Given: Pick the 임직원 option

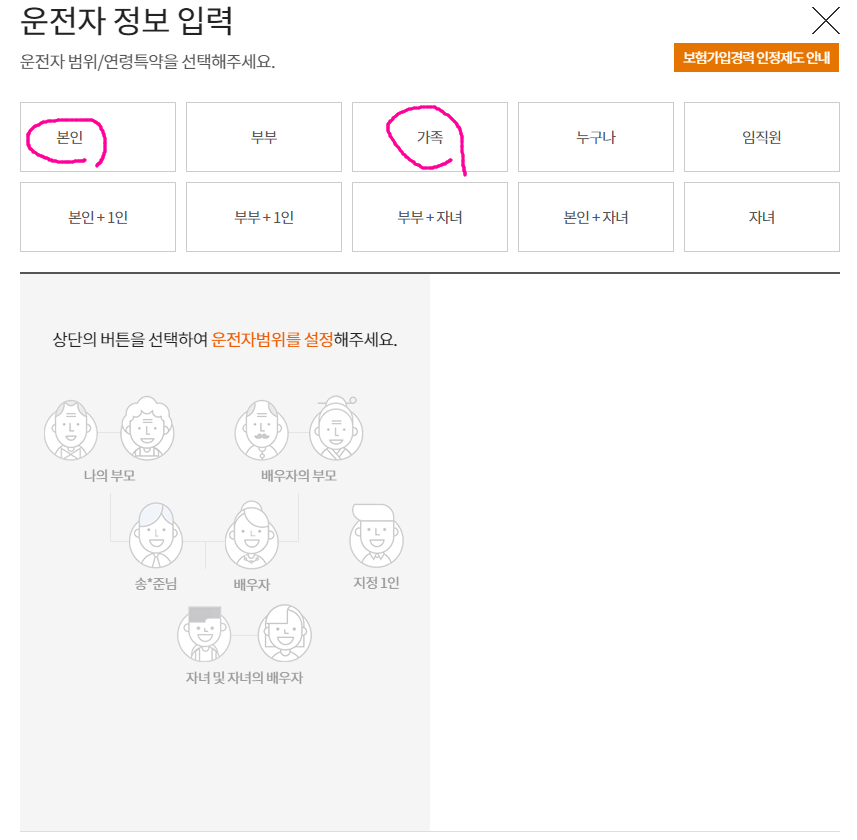Looking at the screenshot, I should coord(761,137).
